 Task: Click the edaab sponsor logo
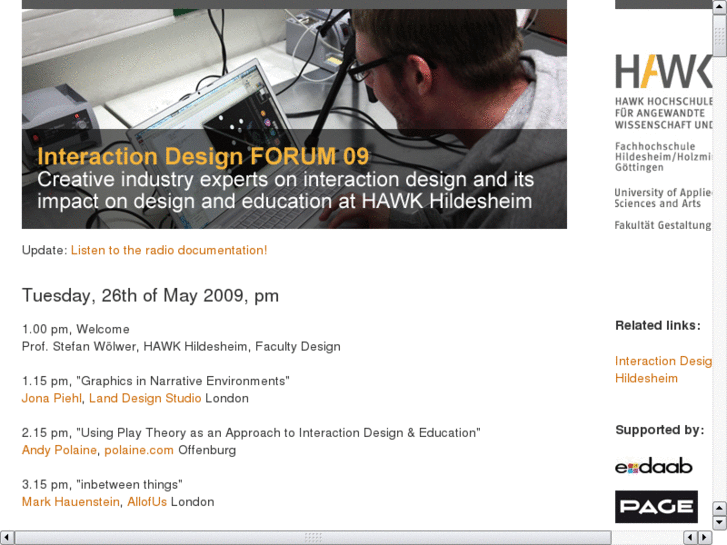(x=654, y=466)
